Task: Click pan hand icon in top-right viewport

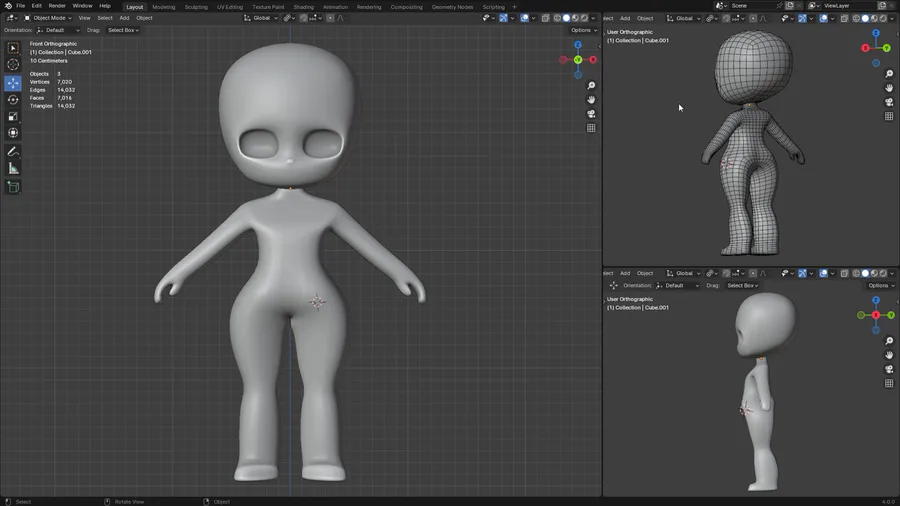Action: point(889,88)
